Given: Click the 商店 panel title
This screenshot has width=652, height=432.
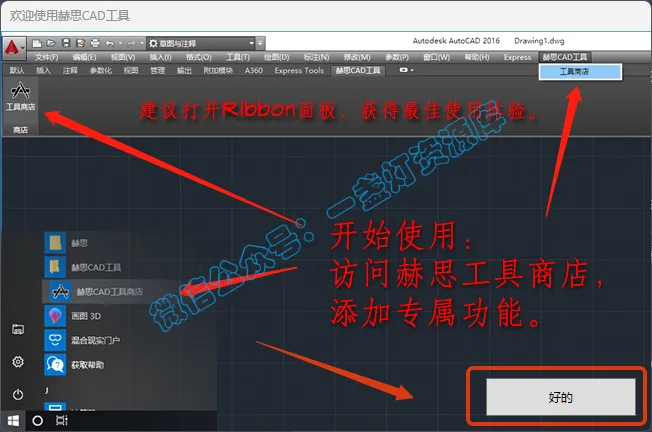Looking at the screenshot, I should click(x=20, y=130).
